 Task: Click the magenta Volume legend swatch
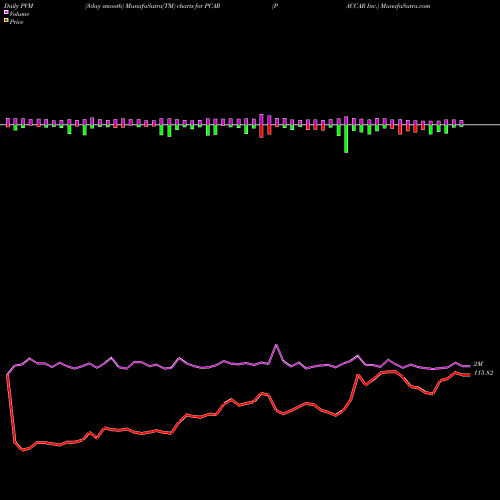6,13
